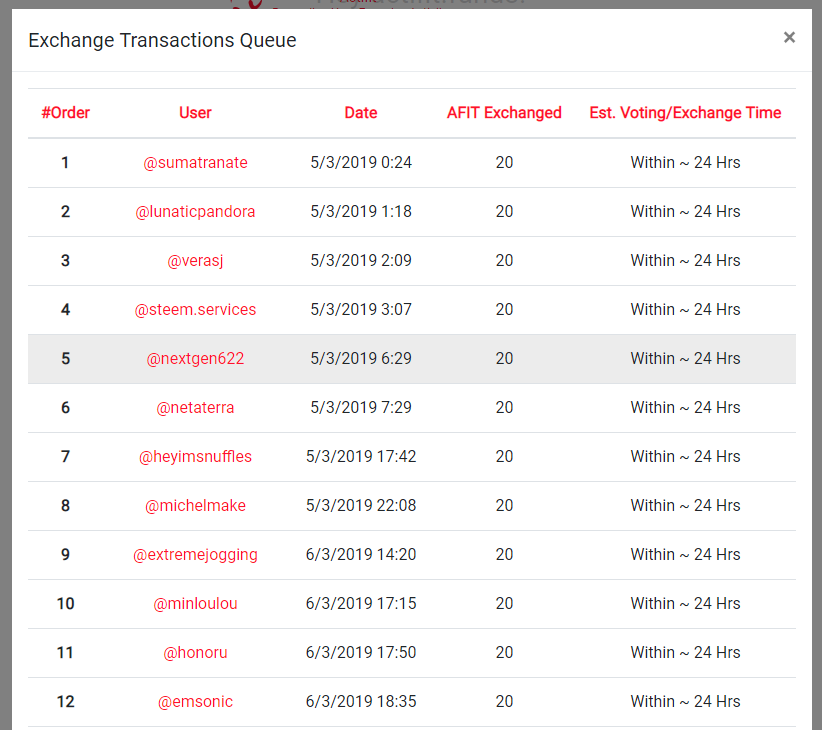Viewport: 822px width, 730px height.
Task: Click the @minloulou user link
Action: tap(195, 603)
